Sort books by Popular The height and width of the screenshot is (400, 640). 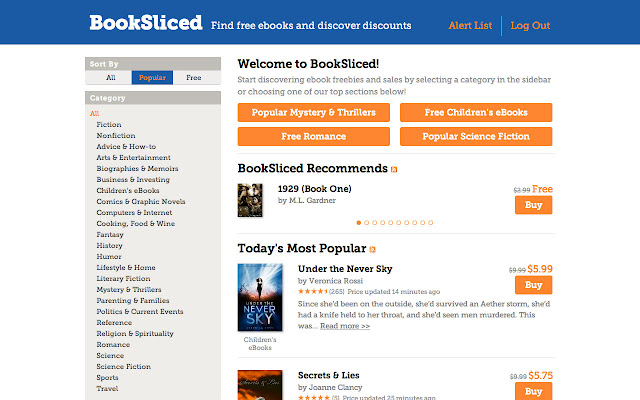click(x=152, y=77)
